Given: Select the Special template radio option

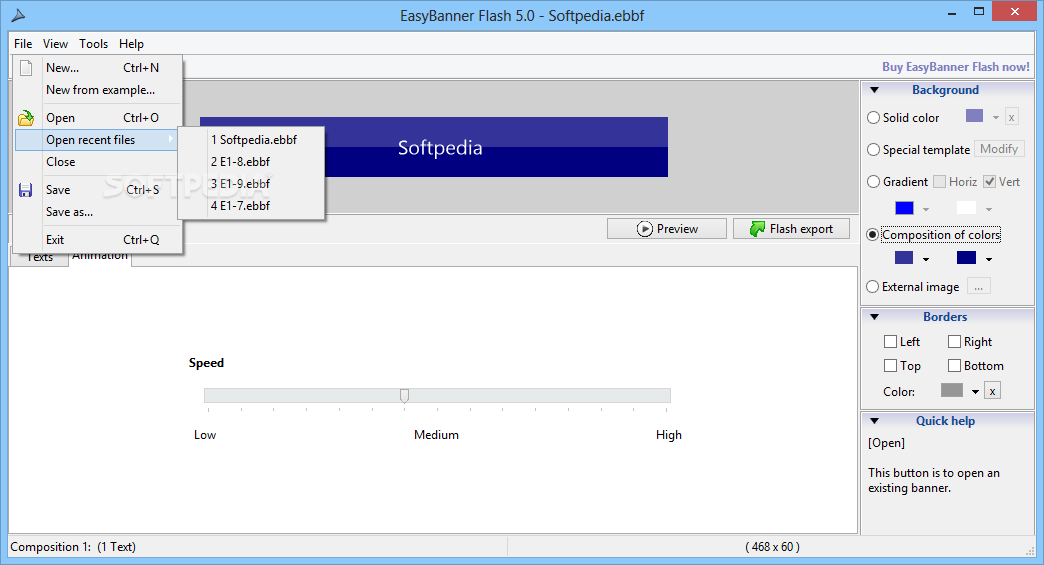Looking at the screenshot, I should [x=874, y=150].
